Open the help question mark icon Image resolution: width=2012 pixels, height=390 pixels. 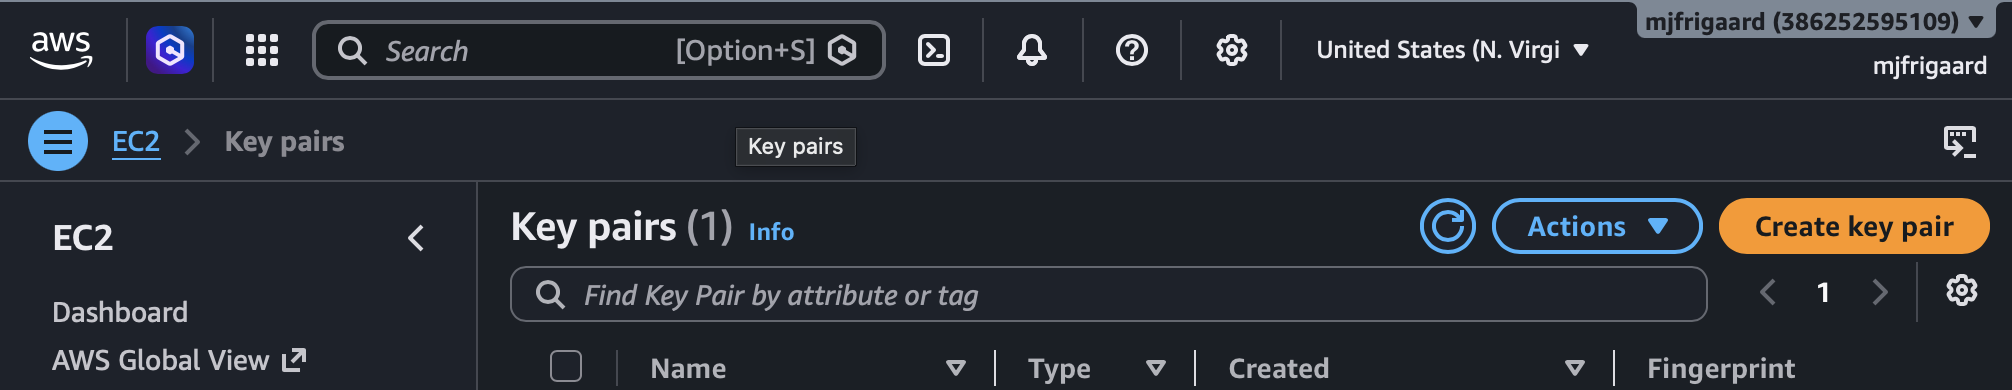1132,50
